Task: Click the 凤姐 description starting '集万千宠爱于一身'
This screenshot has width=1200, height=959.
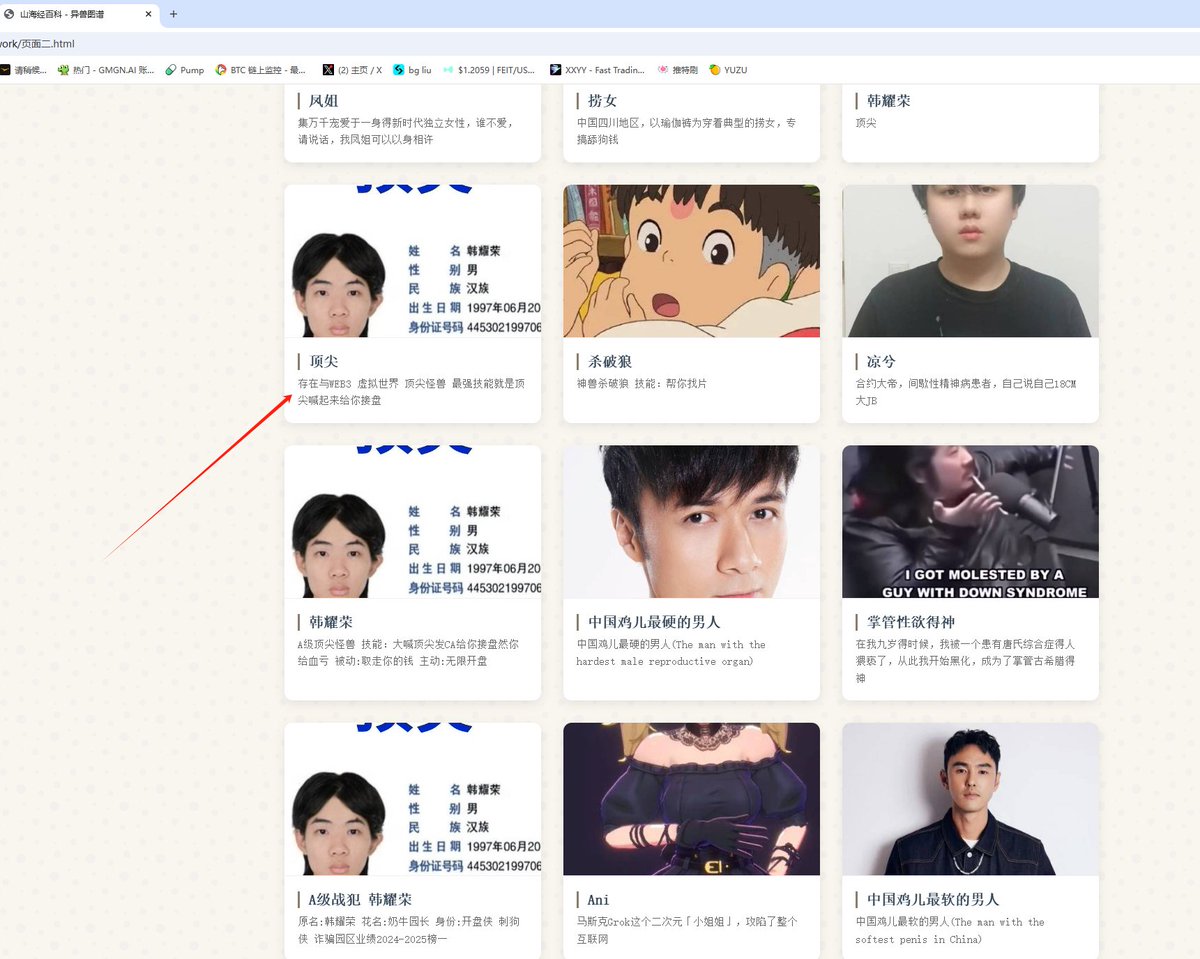Action: pos(406,131)
